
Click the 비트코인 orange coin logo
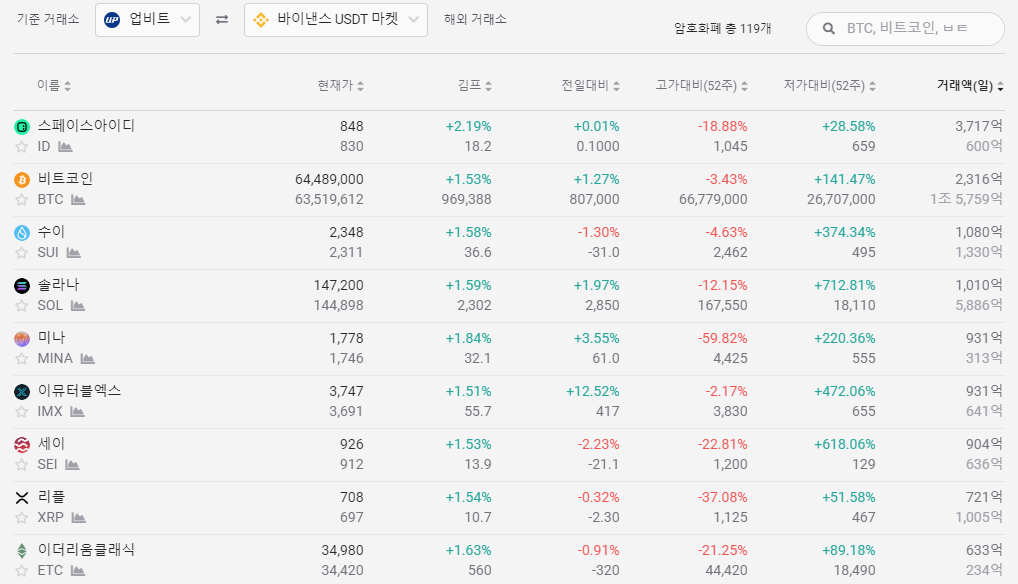click(22, 180)
